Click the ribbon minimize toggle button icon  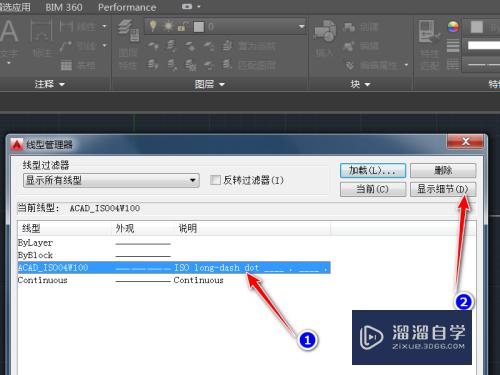pos(187,7)
